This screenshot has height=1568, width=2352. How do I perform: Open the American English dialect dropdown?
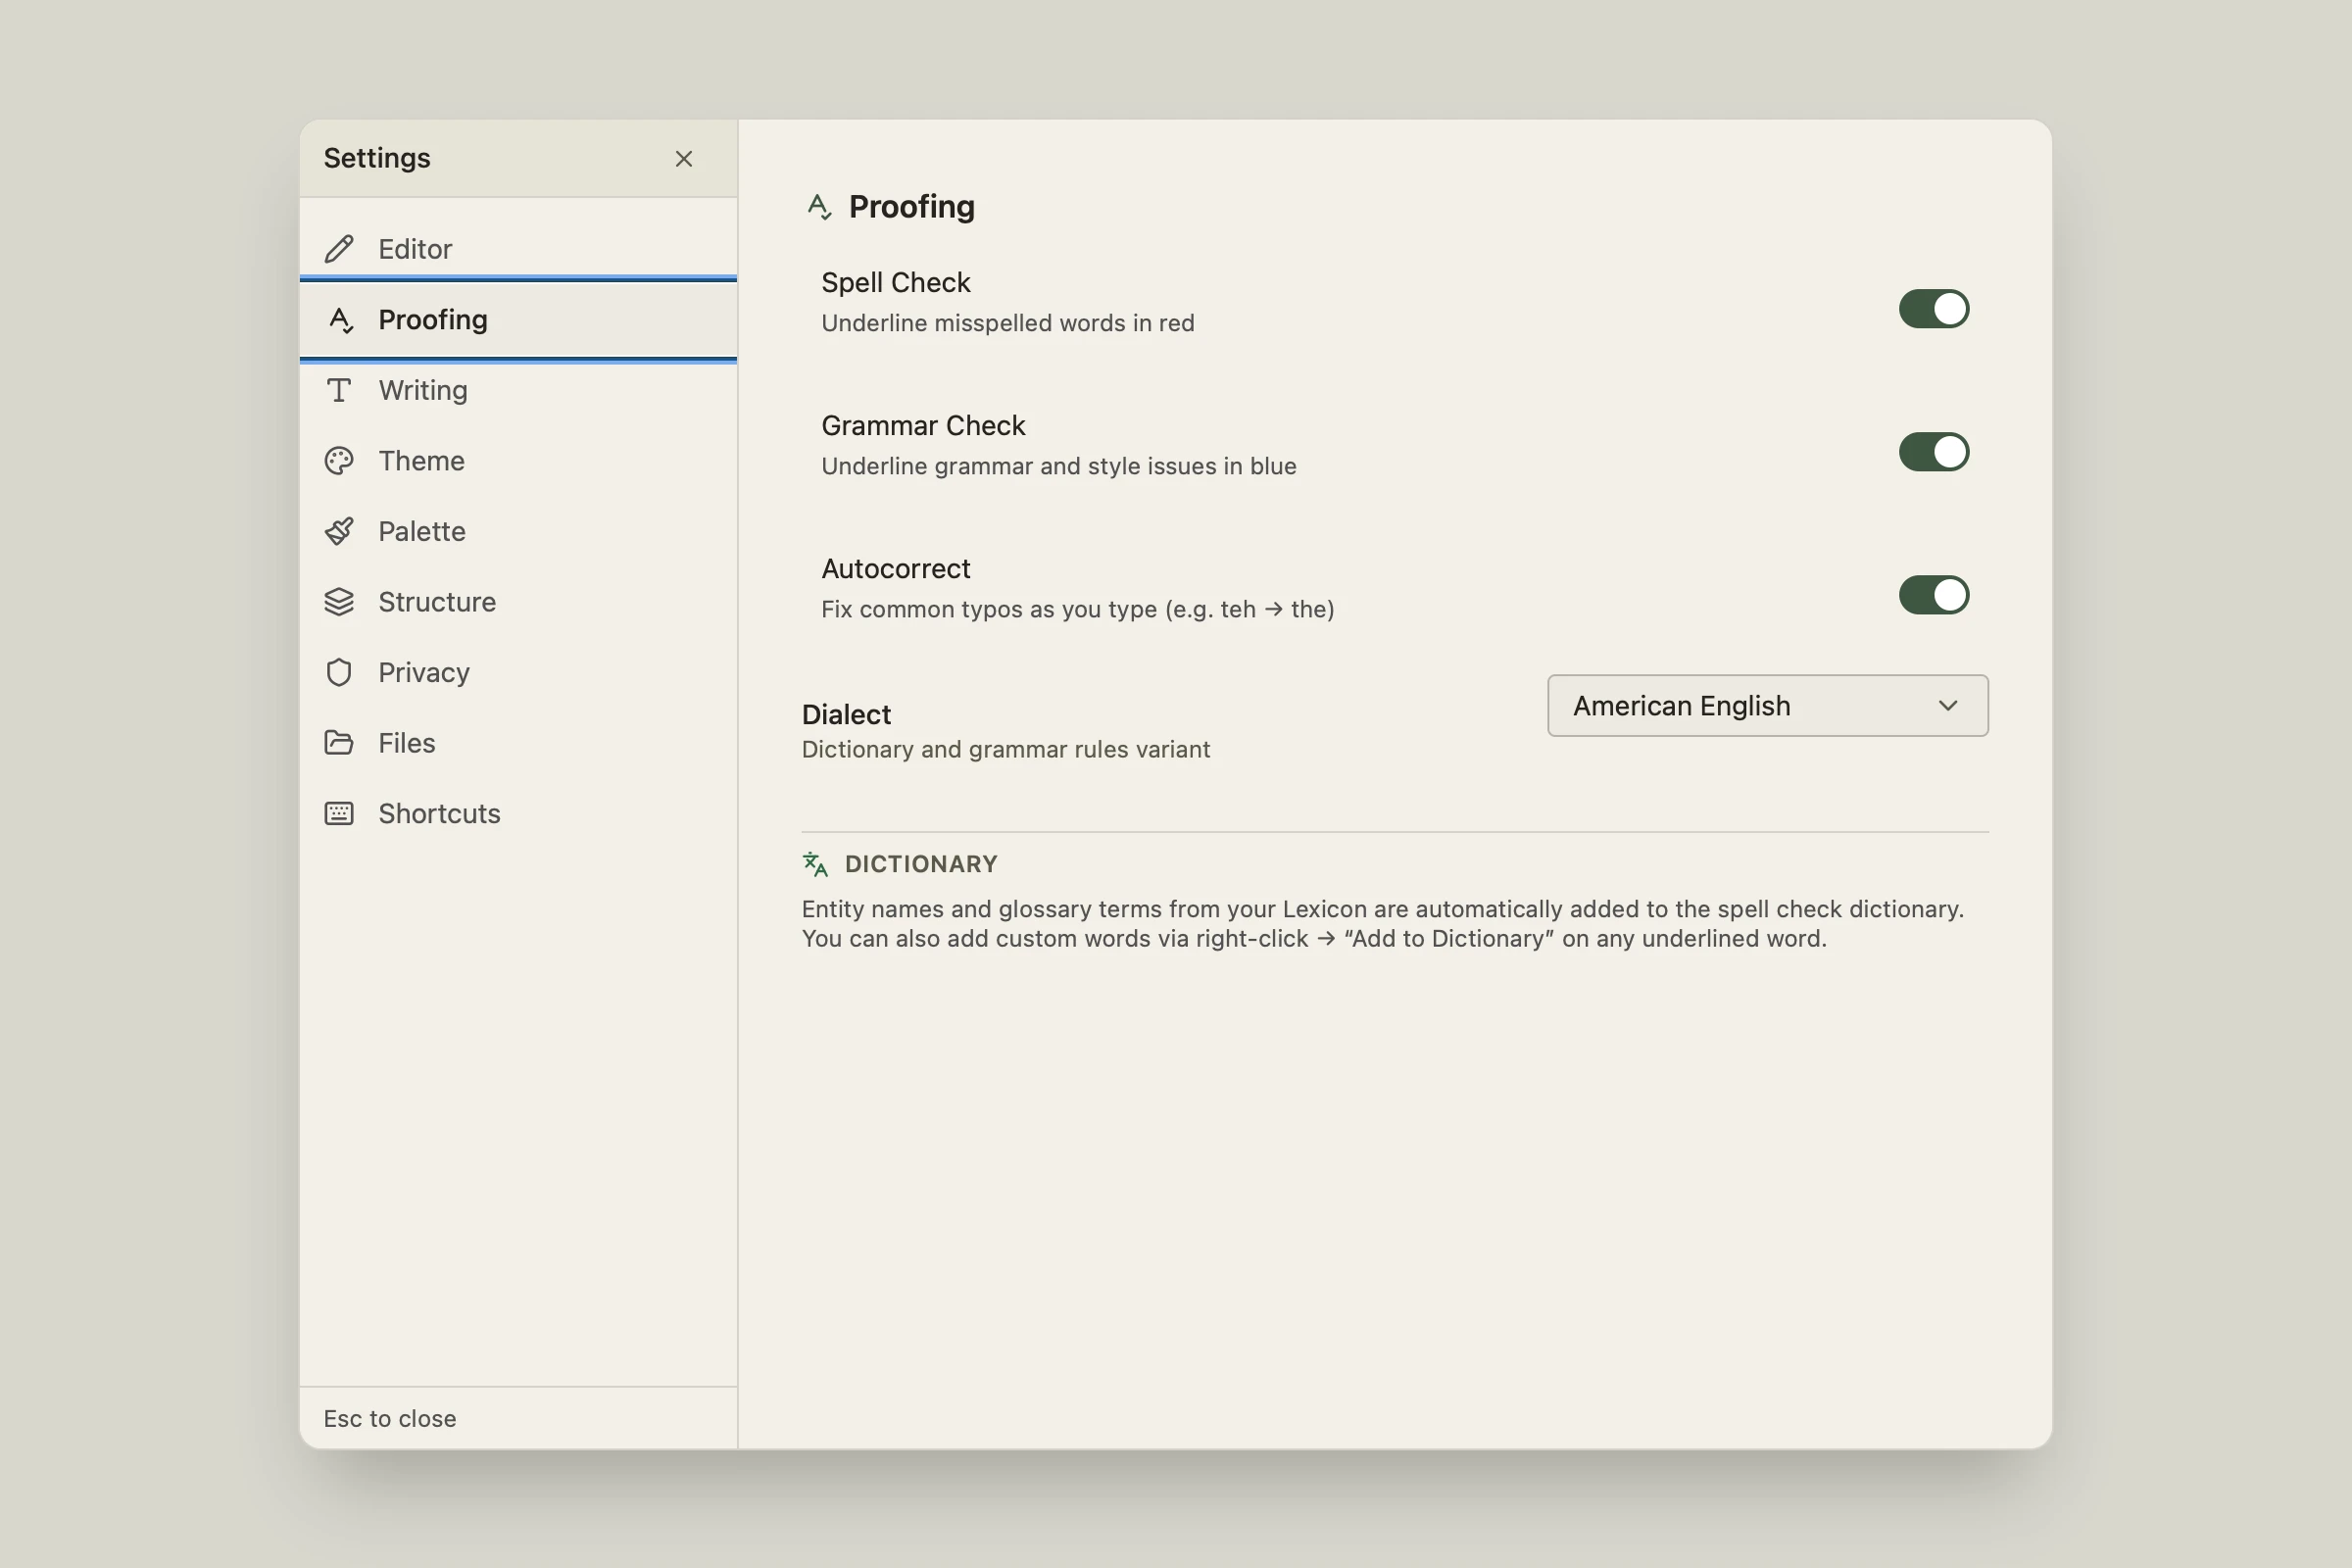[x=1767, y=706]
